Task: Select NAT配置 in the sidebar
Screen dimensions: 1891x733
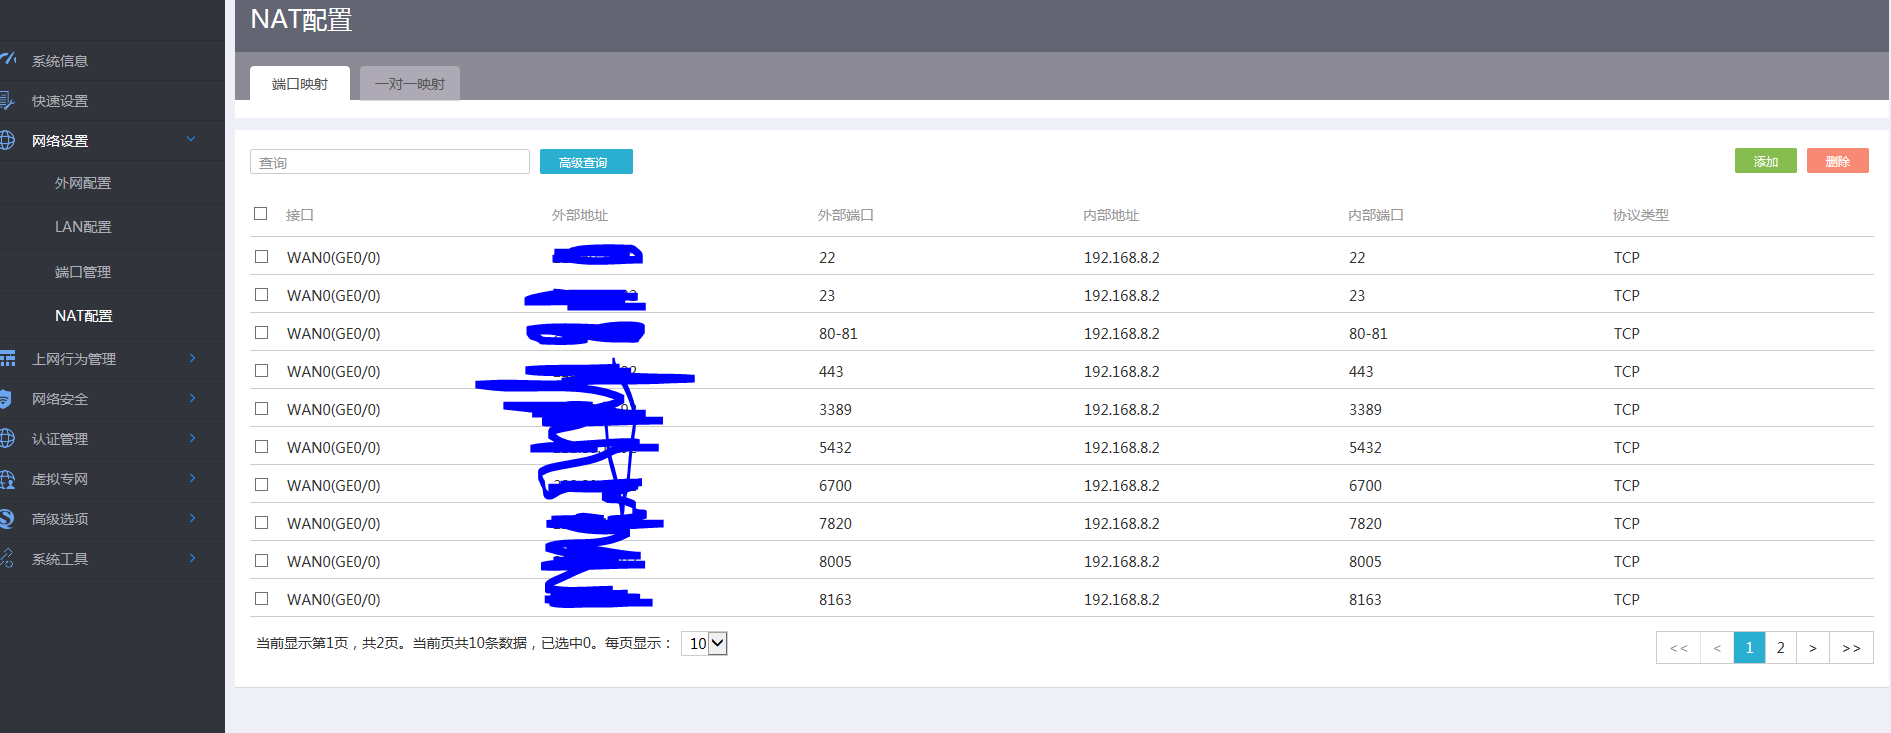Action: coord(84,316)
